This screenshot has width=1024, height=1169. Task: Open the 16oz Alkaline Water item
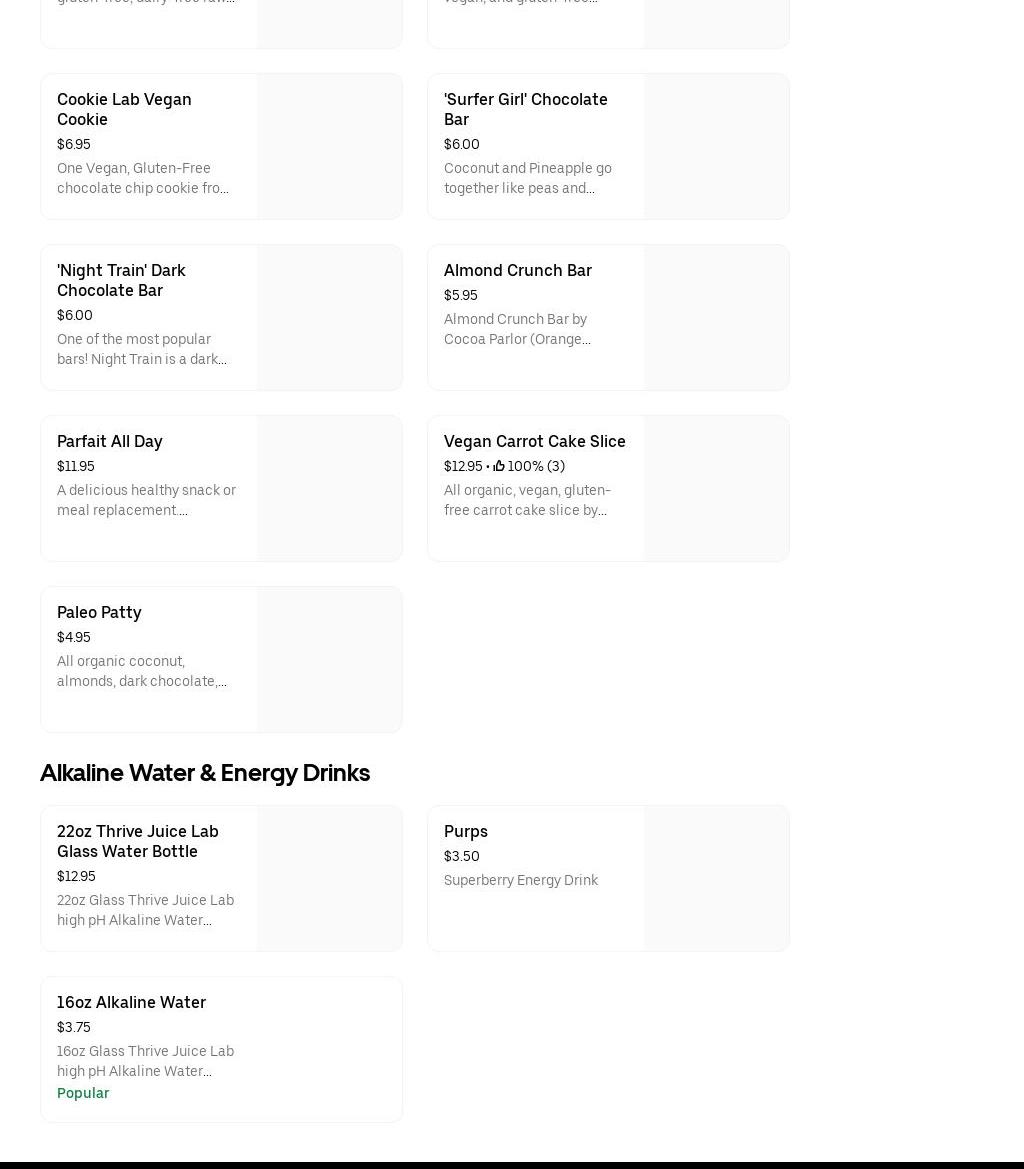pyautogui.click(x=131, y=1002)
